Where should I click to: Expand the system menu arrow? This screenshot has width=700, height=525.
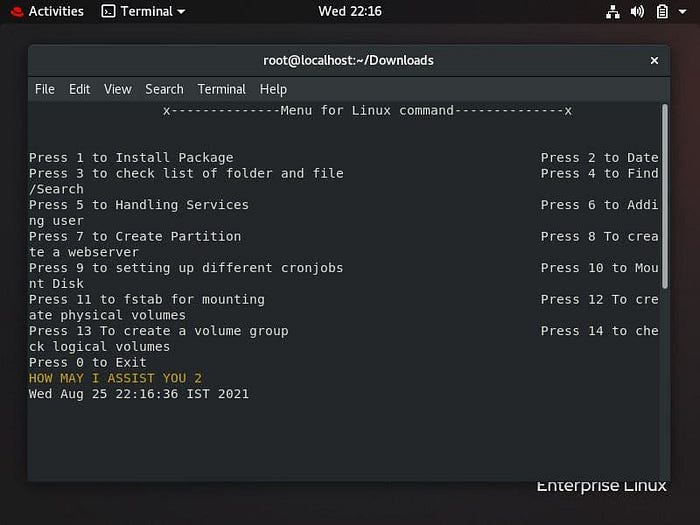tap(682, 12)
